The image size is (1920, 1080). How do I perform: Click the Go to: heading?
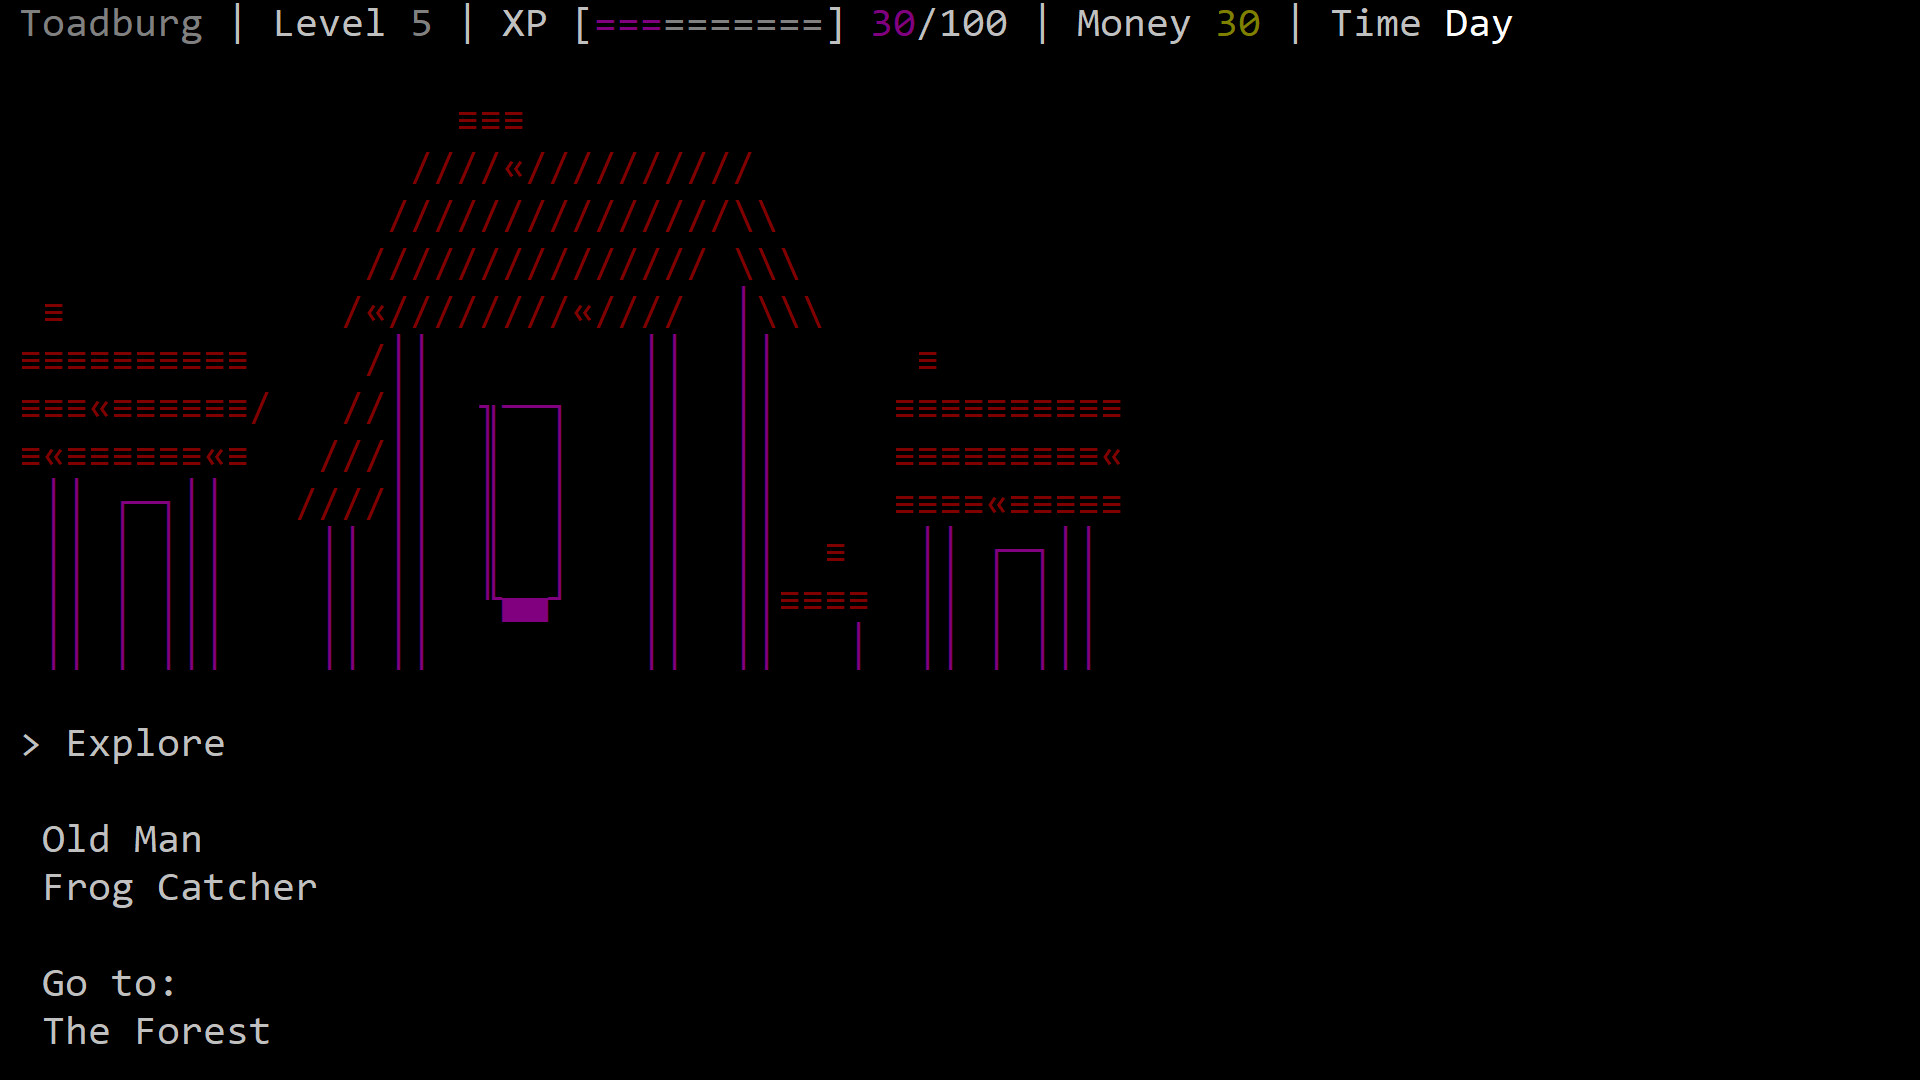(x=109, y=984)
